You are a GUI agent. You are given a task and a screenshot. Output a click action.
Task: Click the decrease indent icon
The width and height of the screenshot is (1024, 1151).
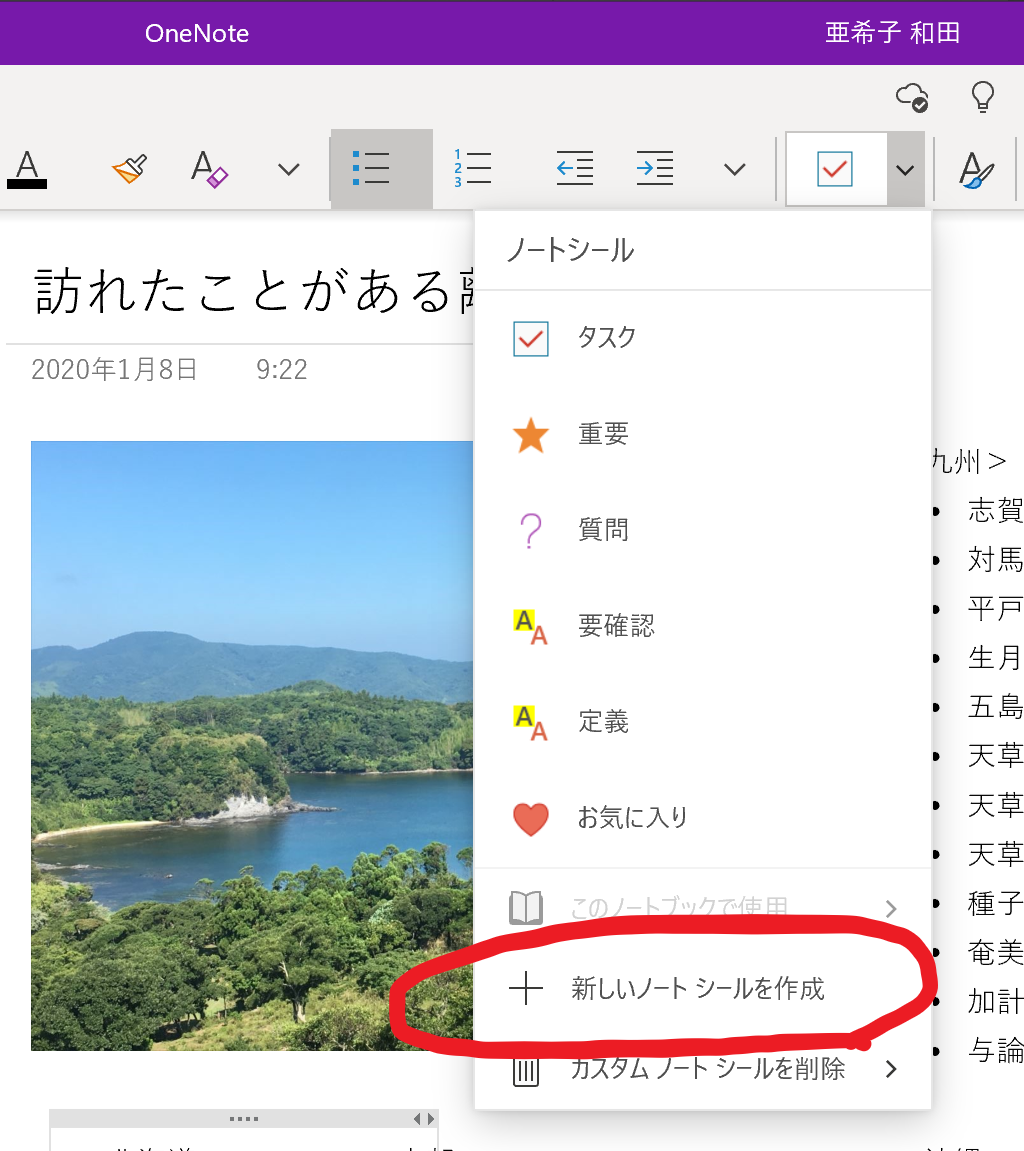pyautogui.click(x=574, y=169)
